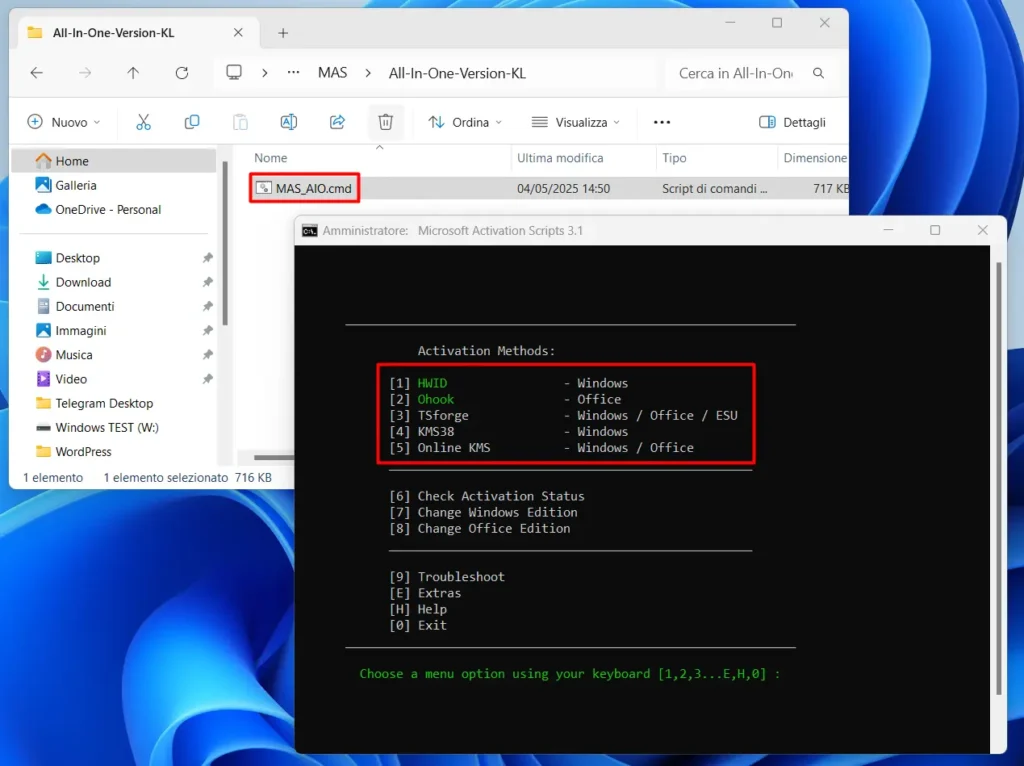This screenshot has width=1024, height=766.
Task: Click the console window vertical scrollbar
Action: click(x=999, y=479)
